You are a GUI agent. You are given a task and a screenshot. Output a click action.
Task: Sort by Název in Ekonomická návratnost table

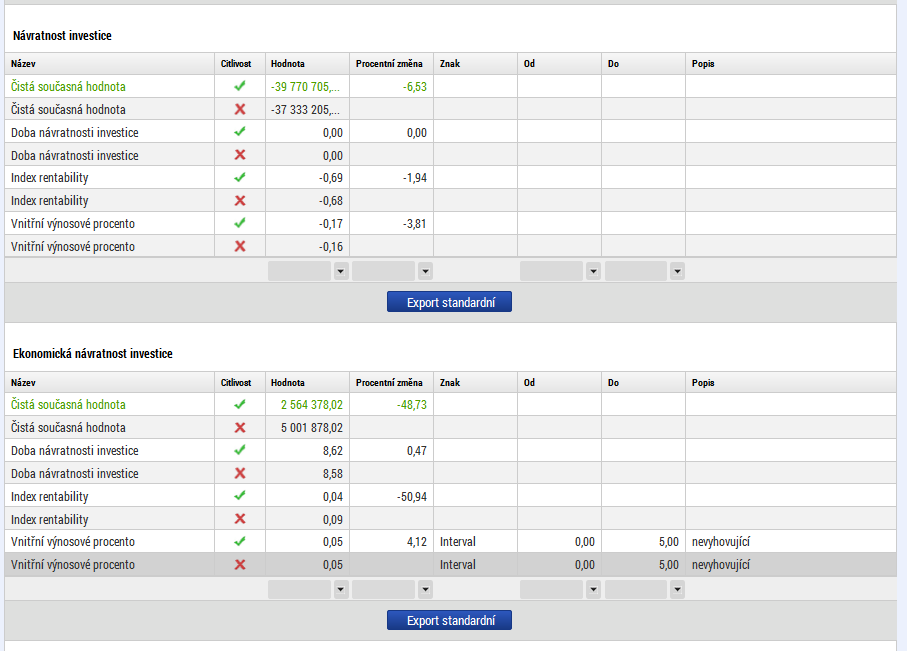pyautogui.click(x=23, y=382)
